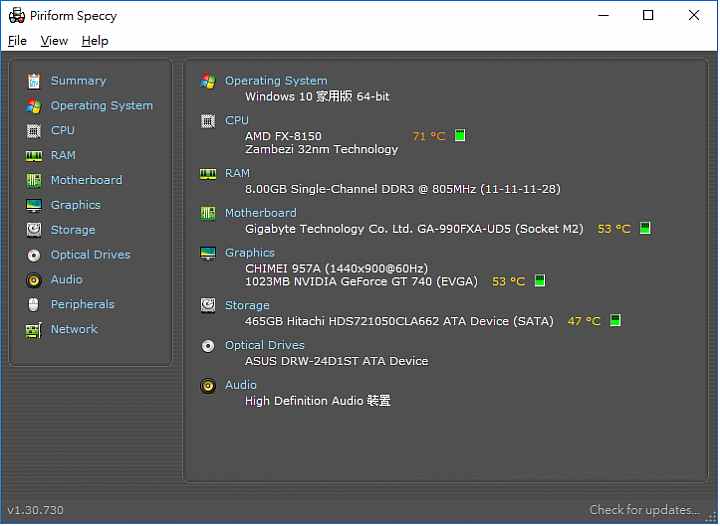Minimize the Speccy window

[603, 15]
